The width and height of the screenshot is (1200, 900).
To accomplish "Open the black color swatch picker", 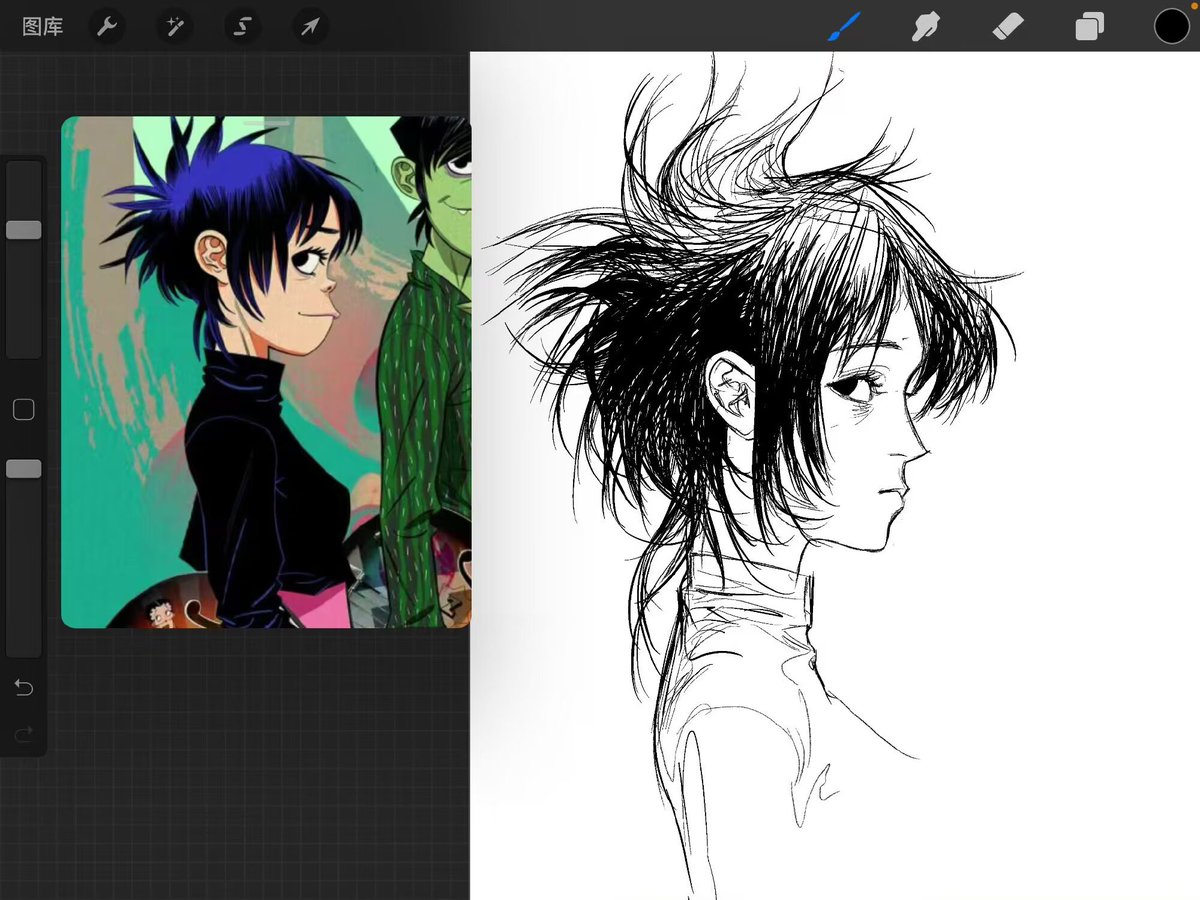I will (x=1172, y=27).
